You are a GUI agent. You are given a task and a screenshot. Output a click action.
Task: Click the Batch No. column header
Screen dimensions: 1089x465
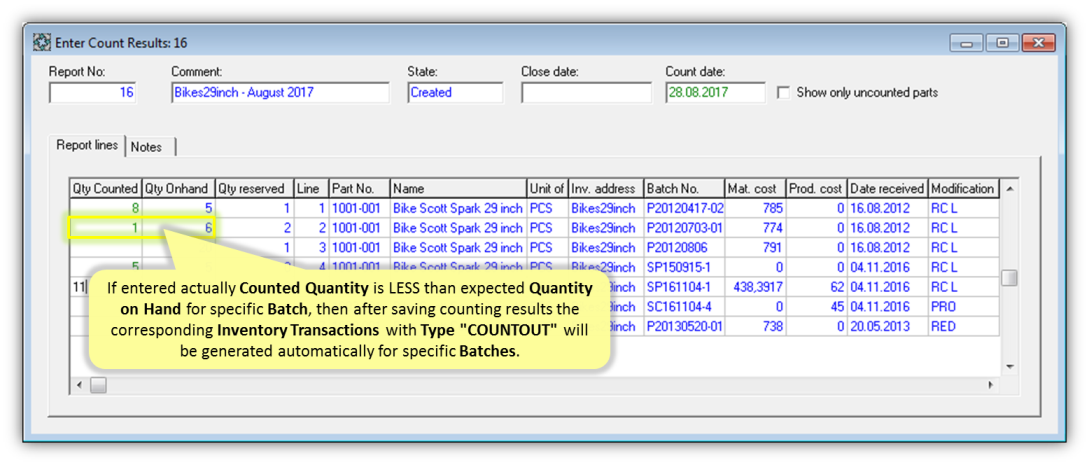[x=684, y=188]
